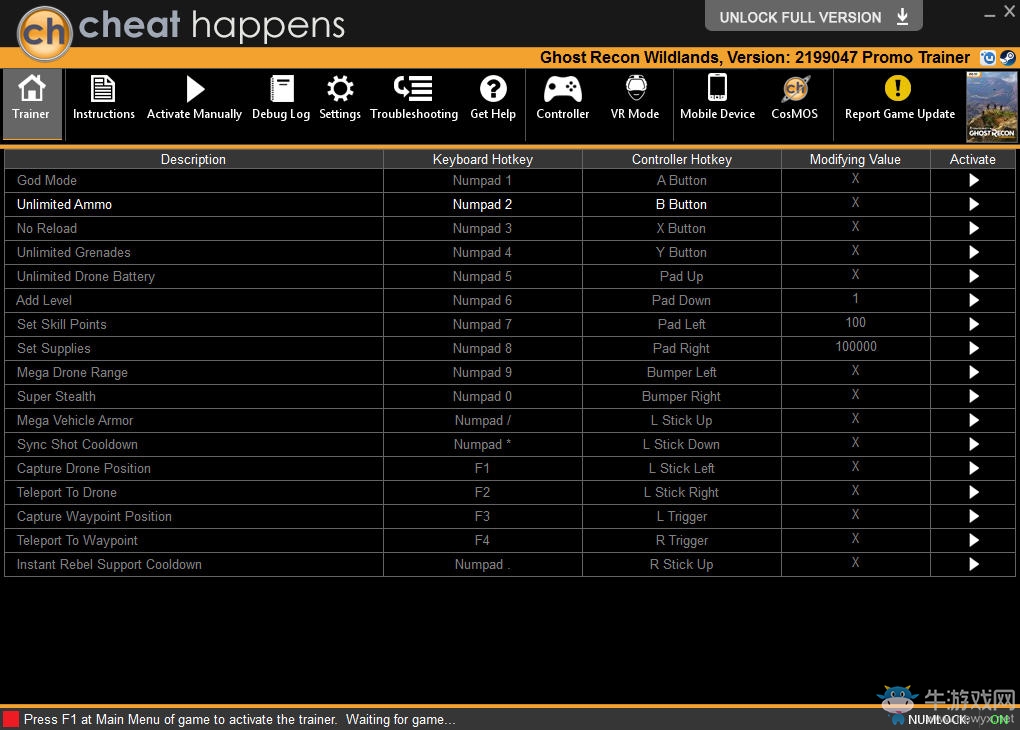Click the Steam icon in title bar
Screen dimensions: 1020x730
[x=1008, y=58]
